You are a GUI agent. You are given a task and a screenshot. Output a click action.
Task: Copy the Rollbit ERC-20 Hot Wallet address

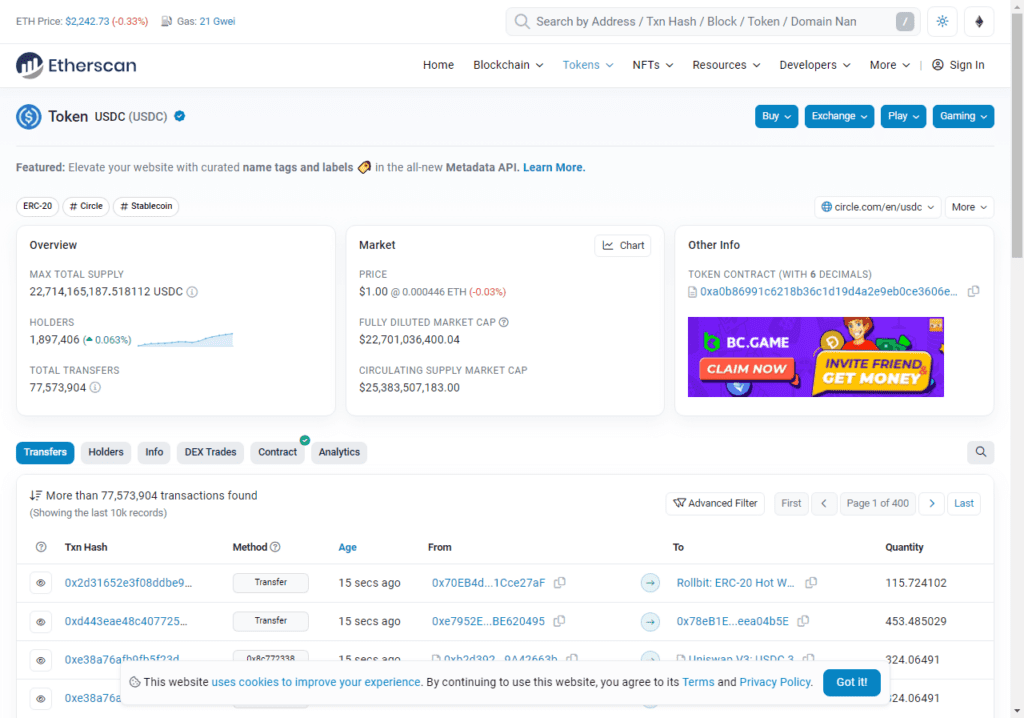[x=810, y=582]
